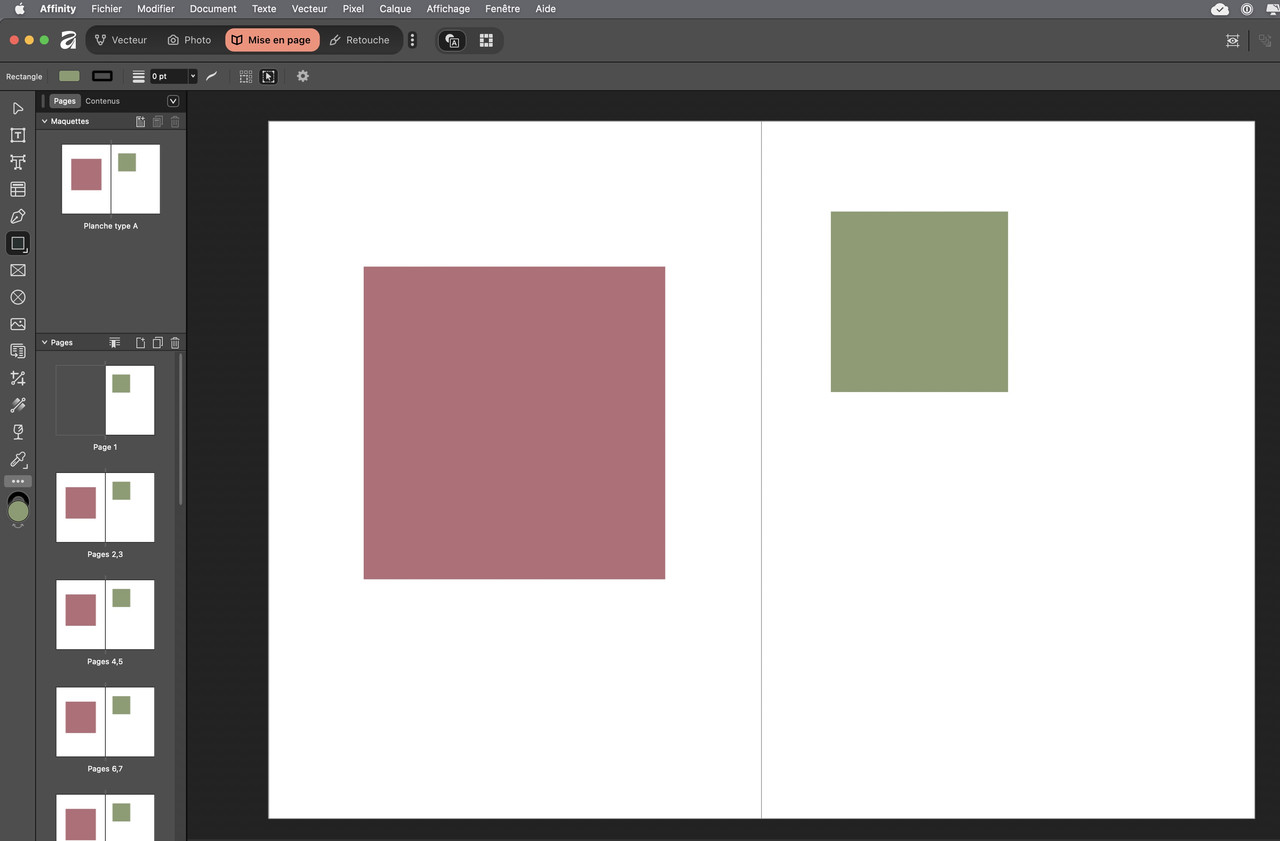This screenshot has width=1280, height=841.
Task: Duplicate the selected pages in Pages section
Action: coord(157,343)
